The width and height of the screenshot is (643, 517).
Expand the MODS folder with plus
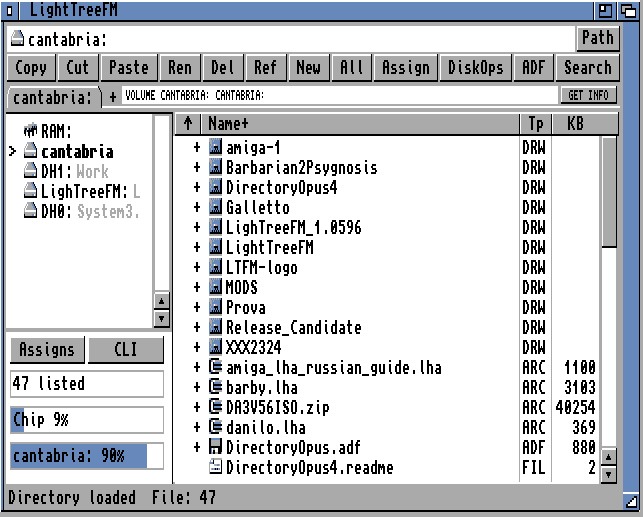pos(197,287)
